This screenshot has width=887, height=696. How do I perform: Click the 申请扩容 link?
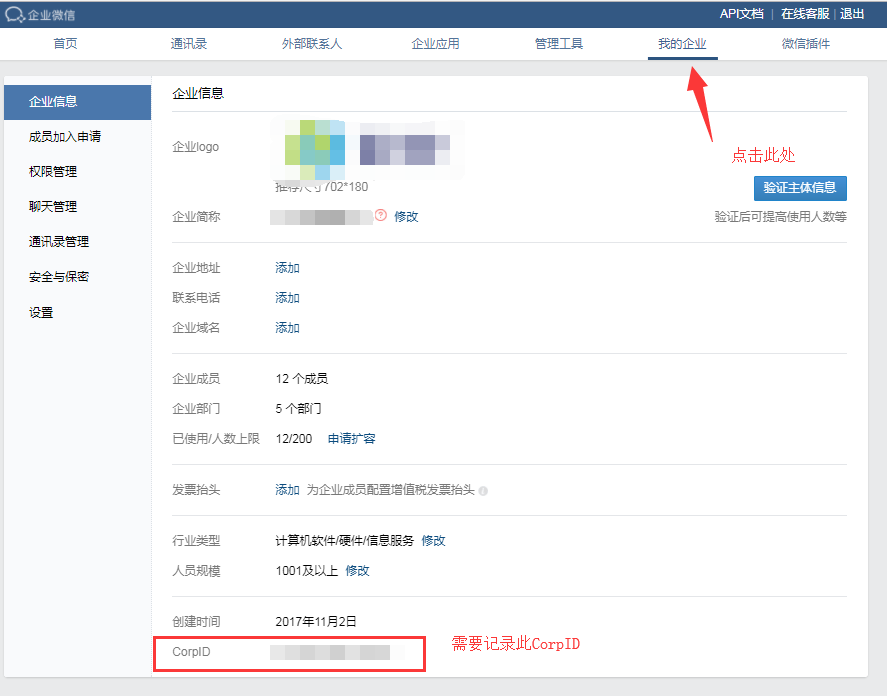(351, 439)
